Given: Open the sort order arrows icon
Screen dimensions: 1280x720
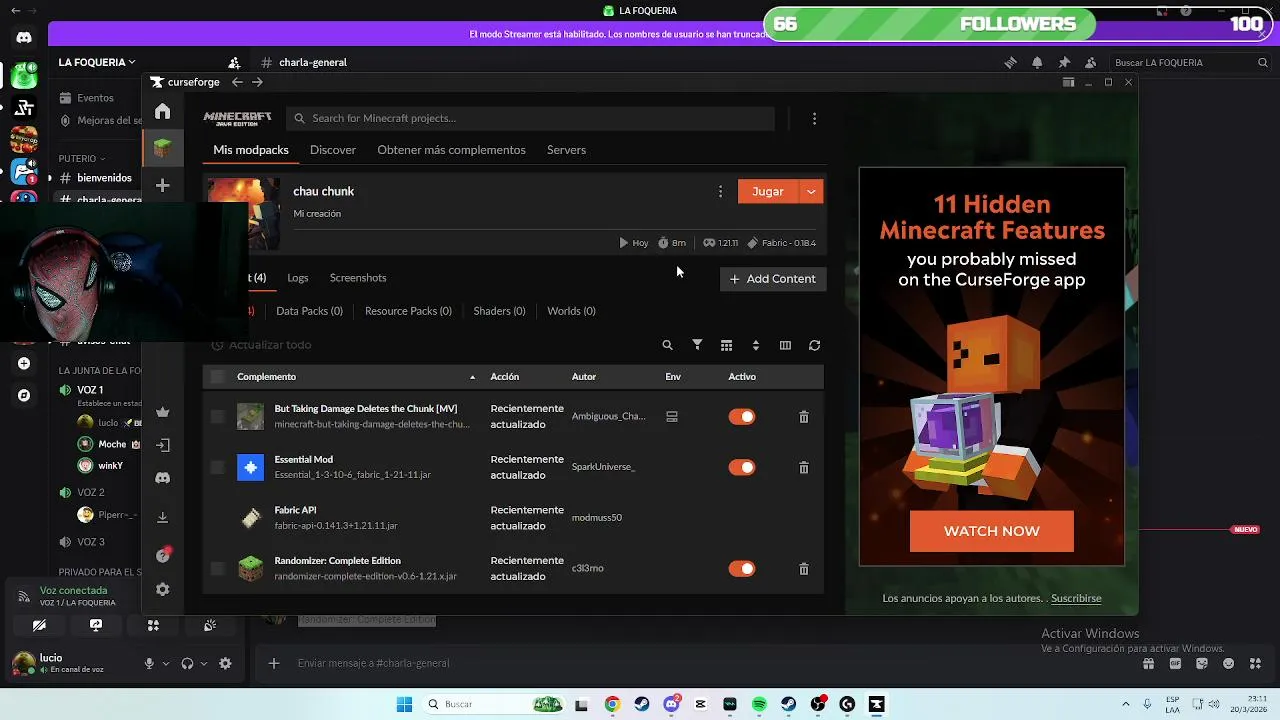Looking at the screenshot, I should (x=755, y=345).
